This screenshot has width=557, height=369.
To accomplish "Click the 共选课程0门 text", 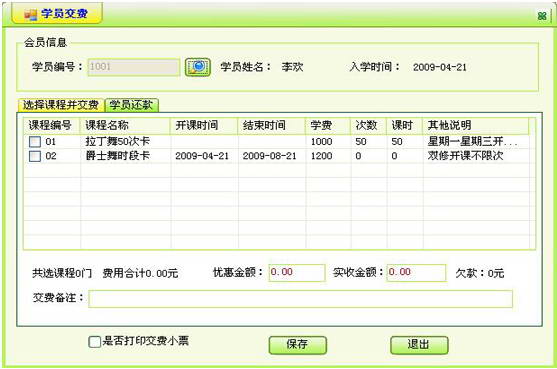I will pos(62,273).
